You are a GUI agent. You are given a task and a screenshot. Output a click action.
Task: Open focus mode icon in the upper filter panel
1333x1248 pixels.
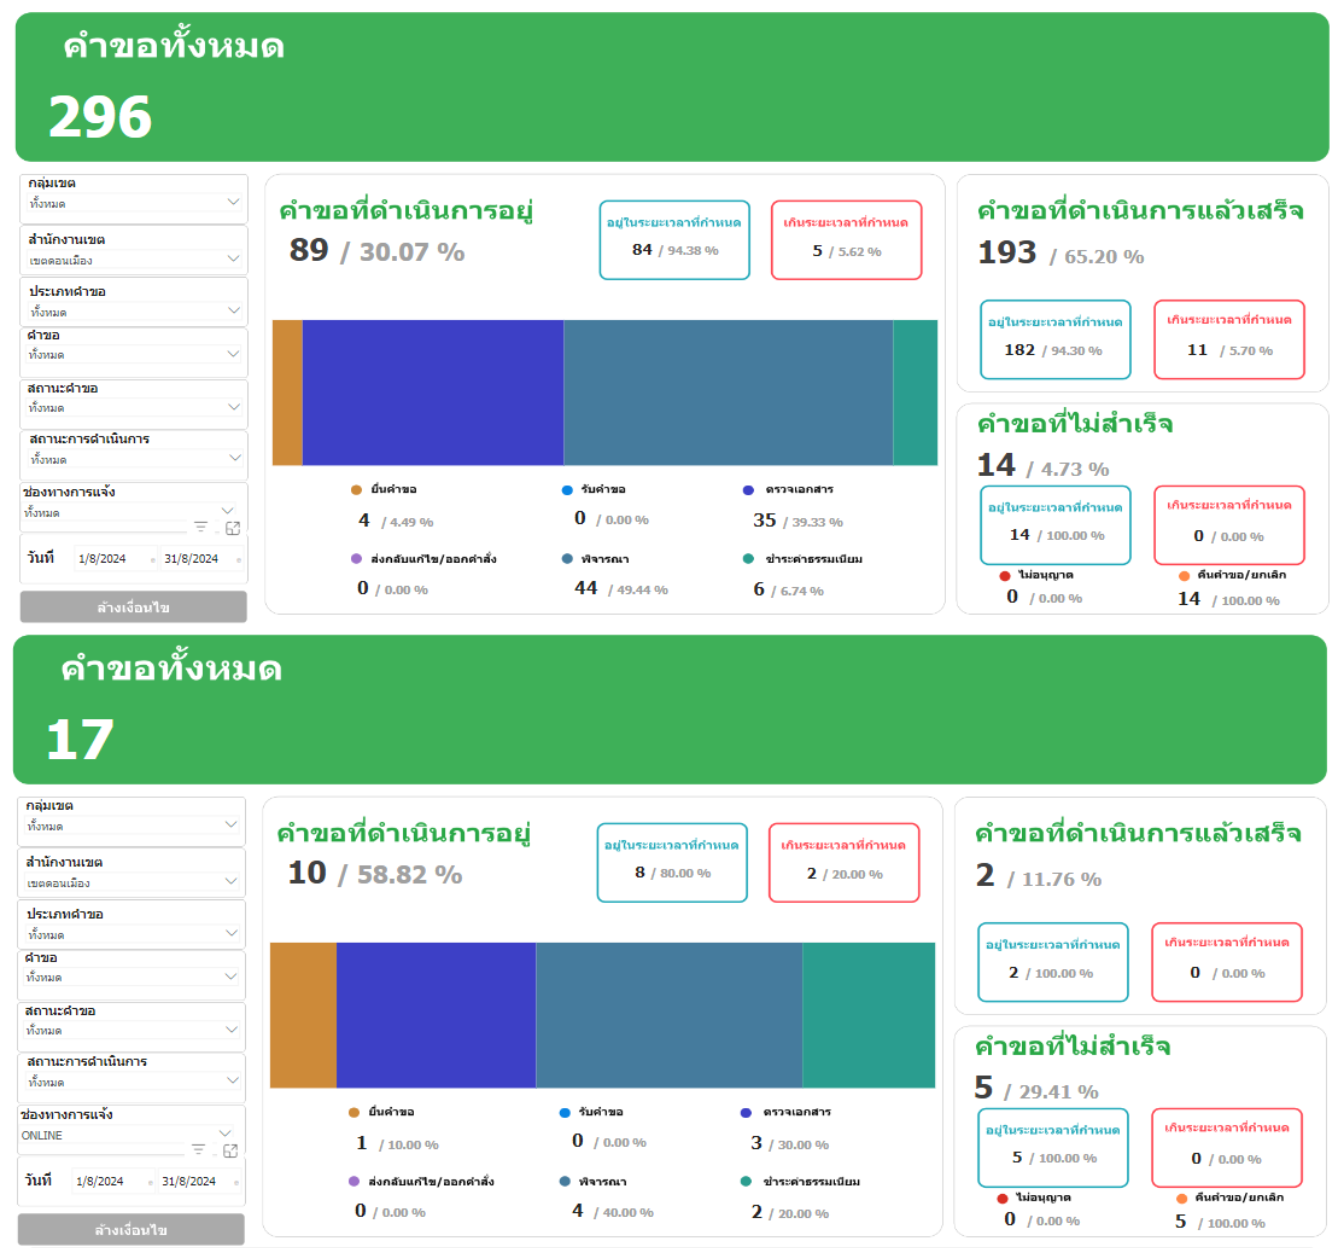(x=233, y=528)
